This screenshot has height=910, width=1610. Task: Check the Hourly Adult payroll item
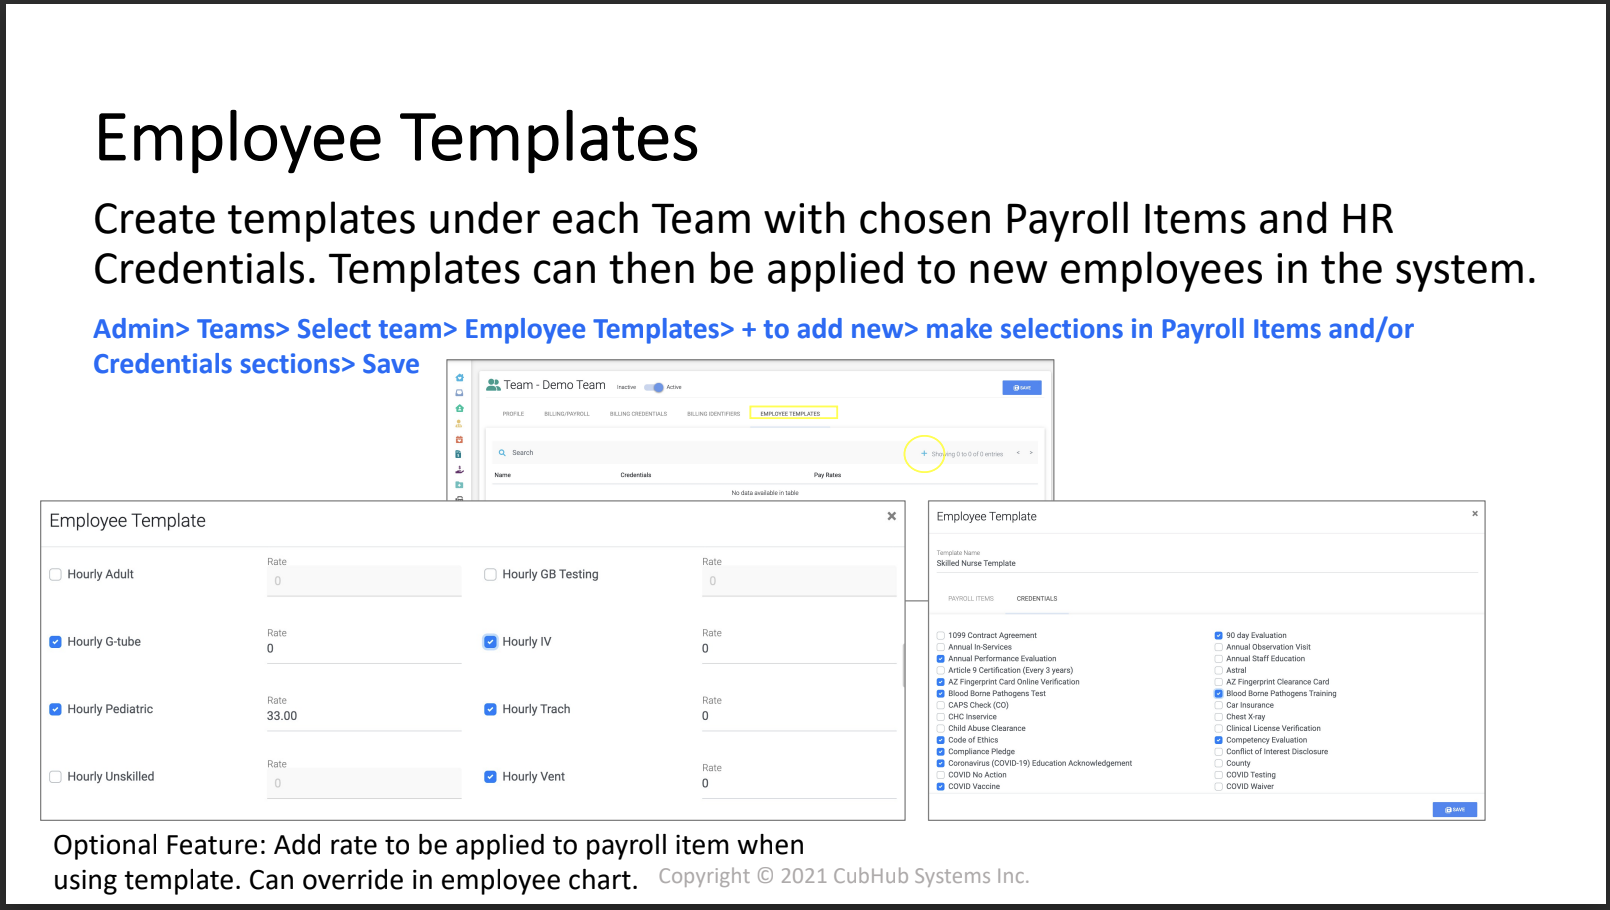point(56,574)
